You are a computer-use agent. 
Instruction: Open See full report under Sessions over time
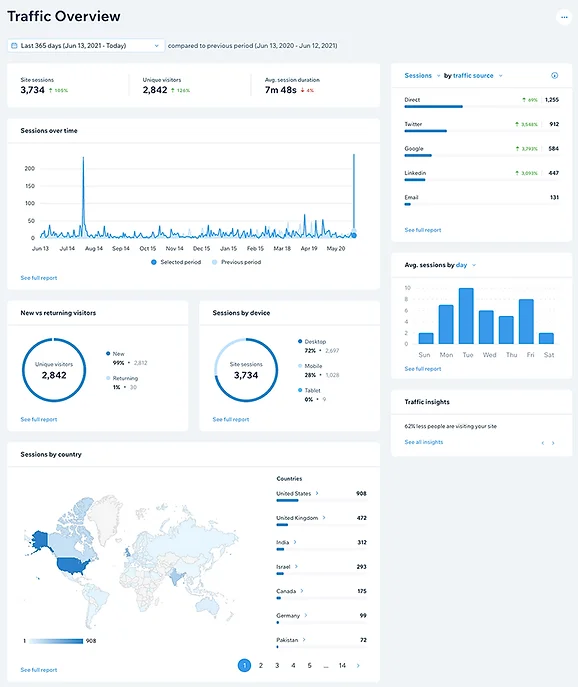pyautogui.click(x=39, y=278)
